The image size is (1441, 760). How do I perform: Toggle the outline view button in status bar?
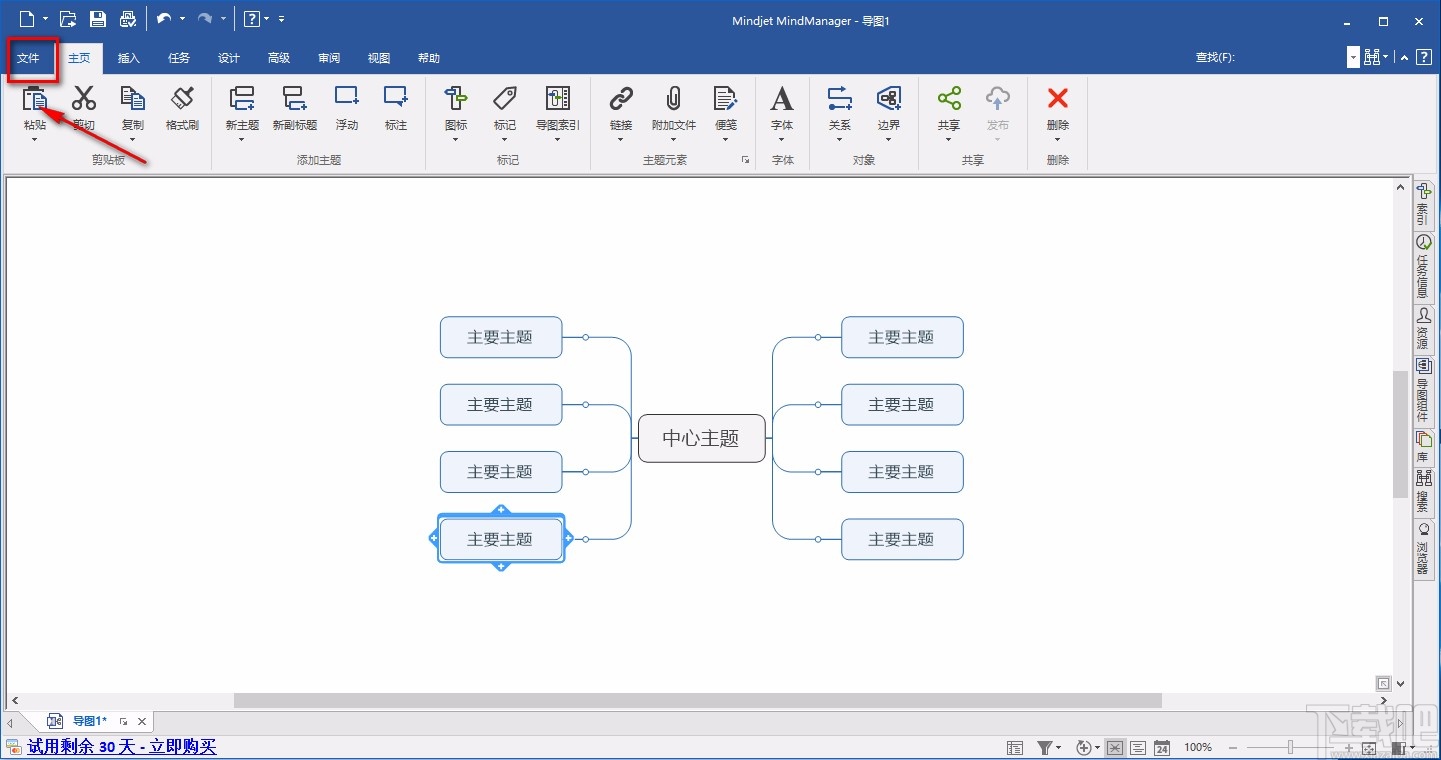pos(1138,748)
